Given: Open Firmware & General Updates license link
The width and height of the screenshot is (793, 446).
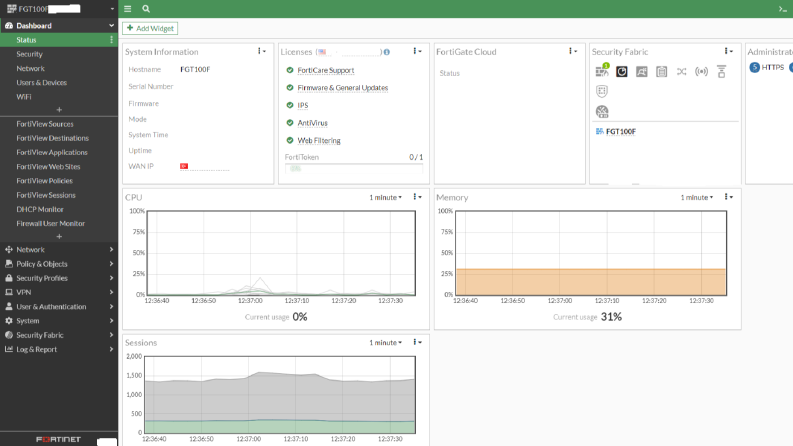Looking at the screenshot, I should (x=342, y=87).
